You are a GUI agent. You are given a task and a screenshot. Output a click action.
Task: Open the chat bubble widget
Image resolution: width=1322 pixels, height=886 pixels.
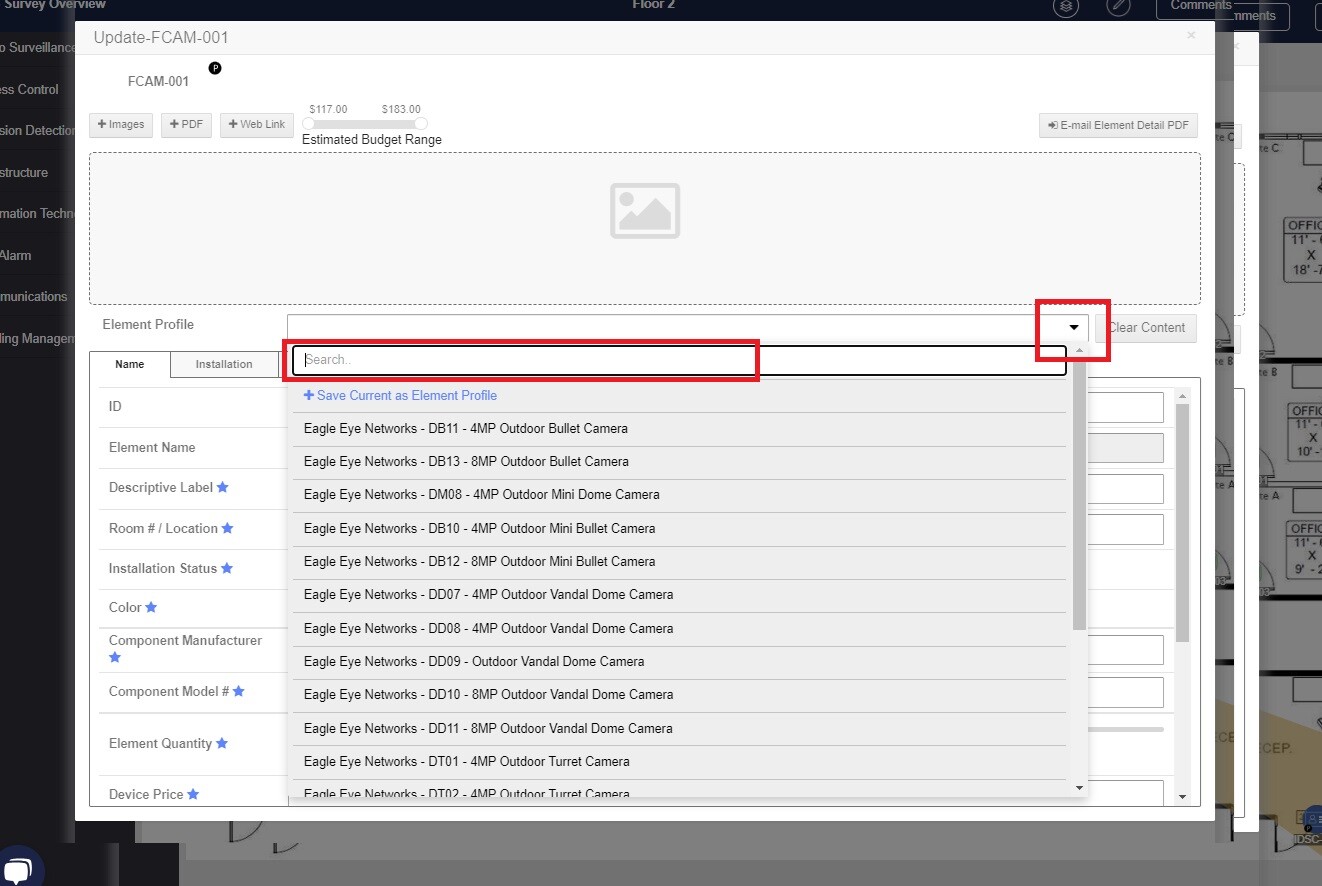pyautogui.click(x=21, y=867)
